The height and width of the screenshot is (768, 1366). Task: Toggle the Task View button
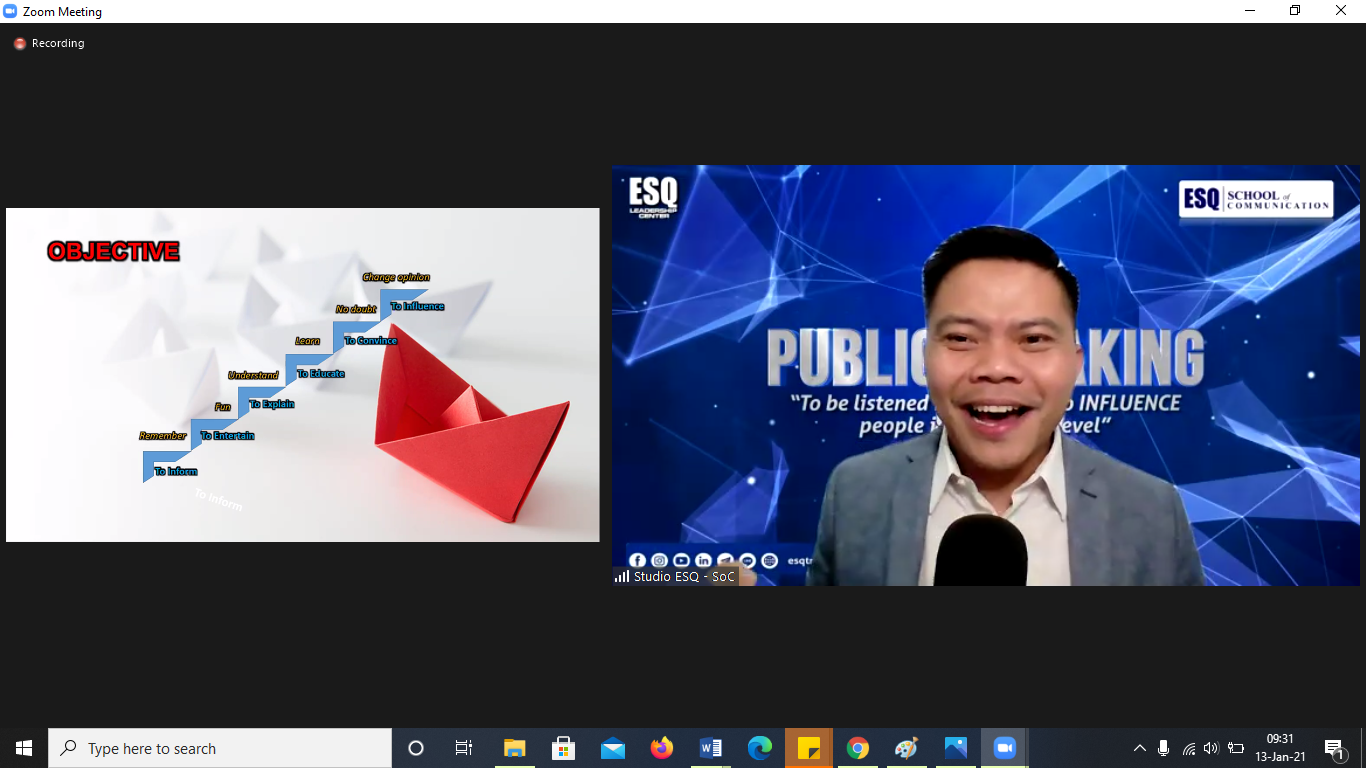tap(464, 748)
